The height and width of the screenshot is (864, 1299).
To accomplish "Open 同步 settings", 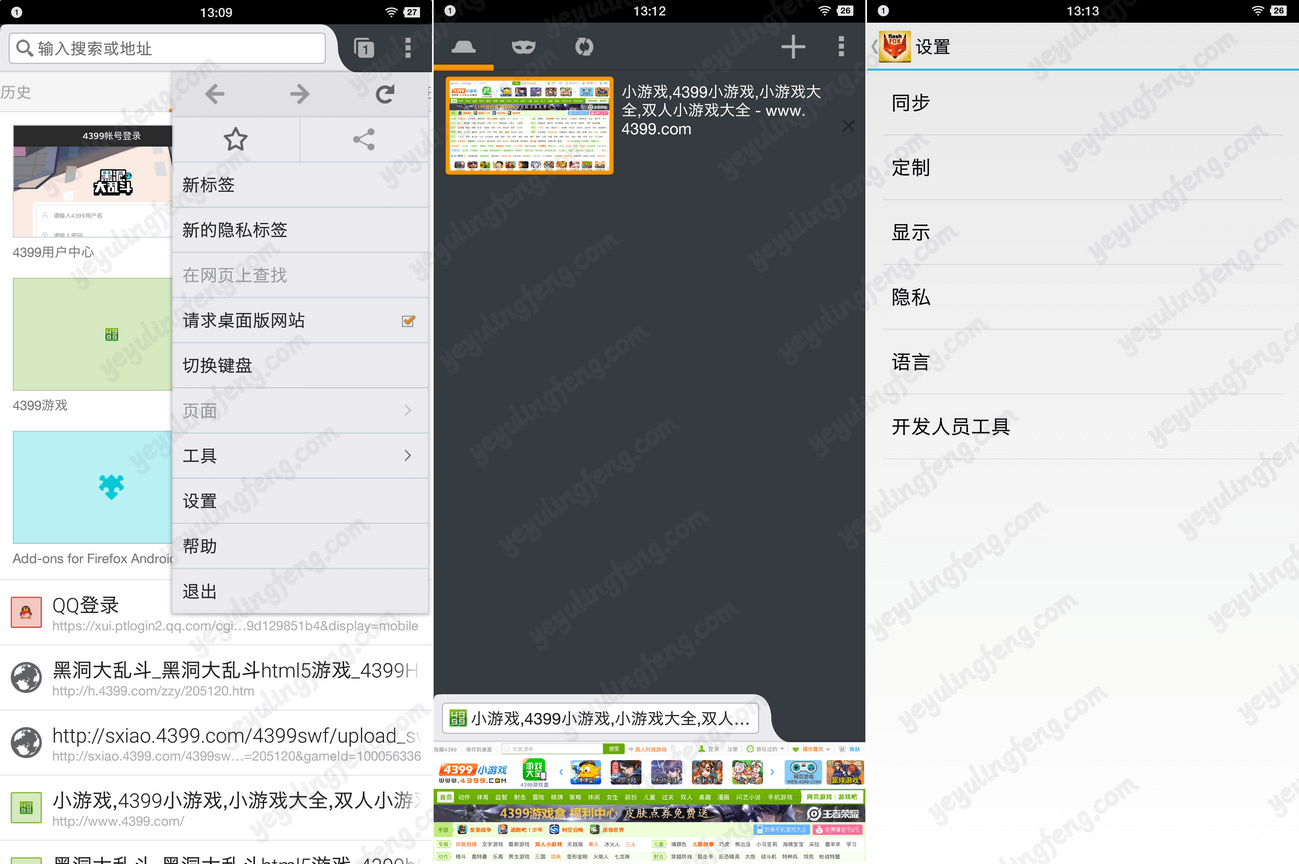I will pos(1082,103).
